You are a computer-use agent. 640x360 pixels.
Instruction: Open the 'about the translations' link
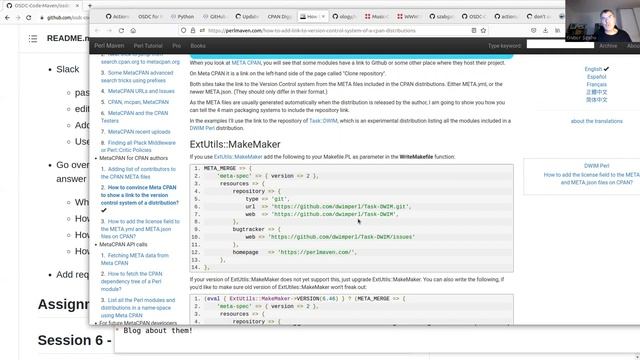tap(597, 121)
